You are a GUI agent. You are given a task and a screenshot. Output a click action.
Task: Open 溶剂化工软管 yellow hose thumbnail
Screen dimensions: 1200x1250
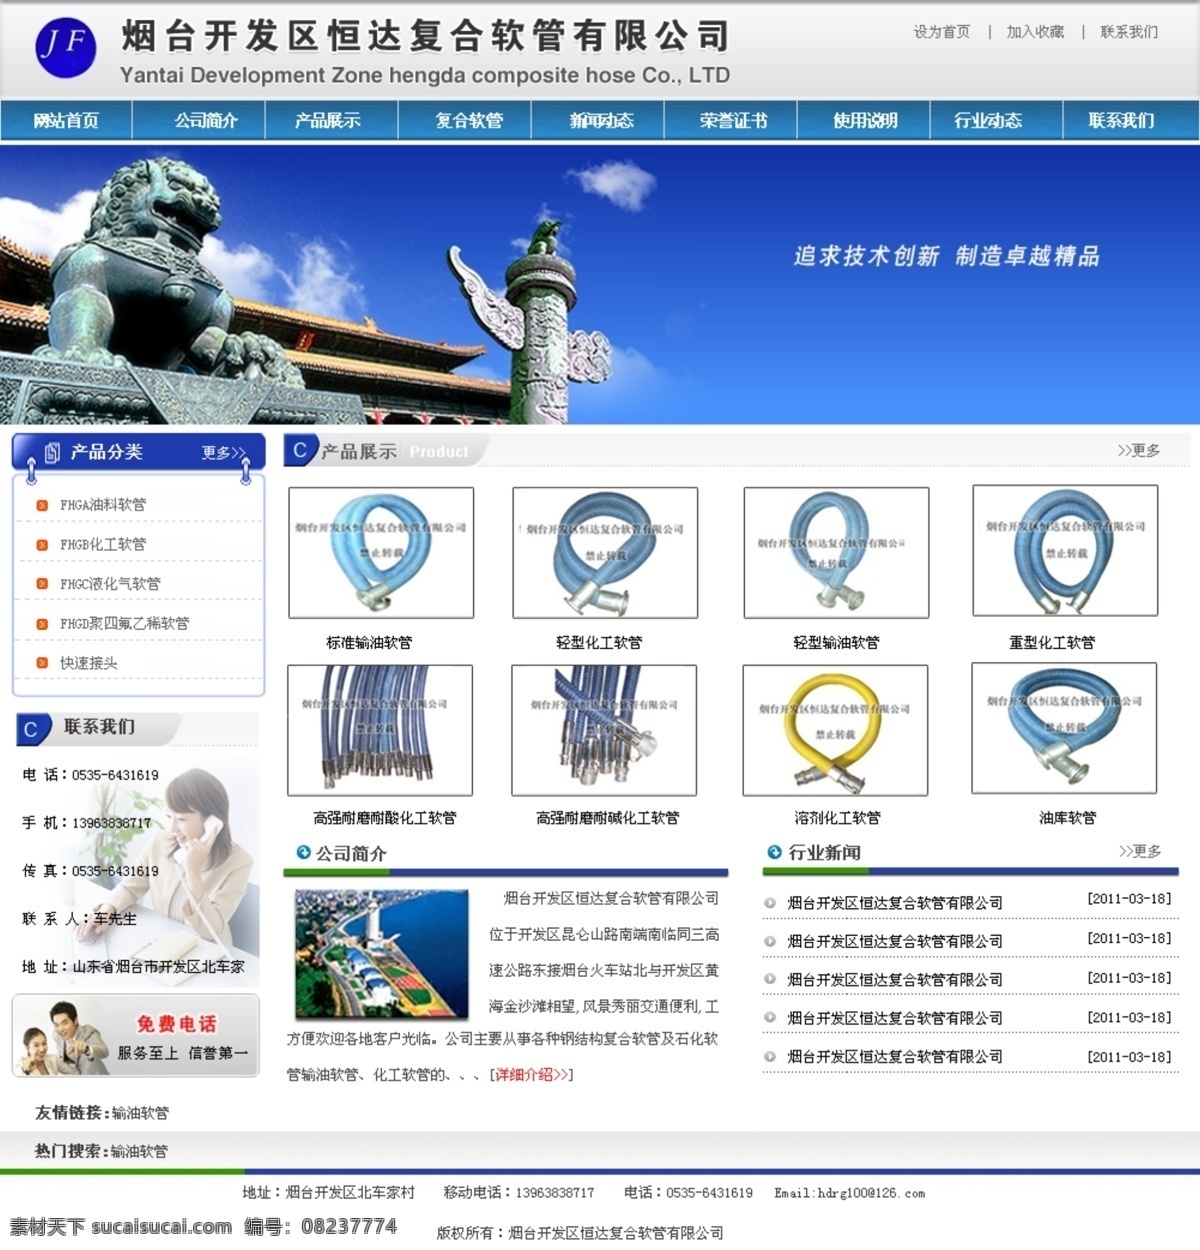pos(835,730)
